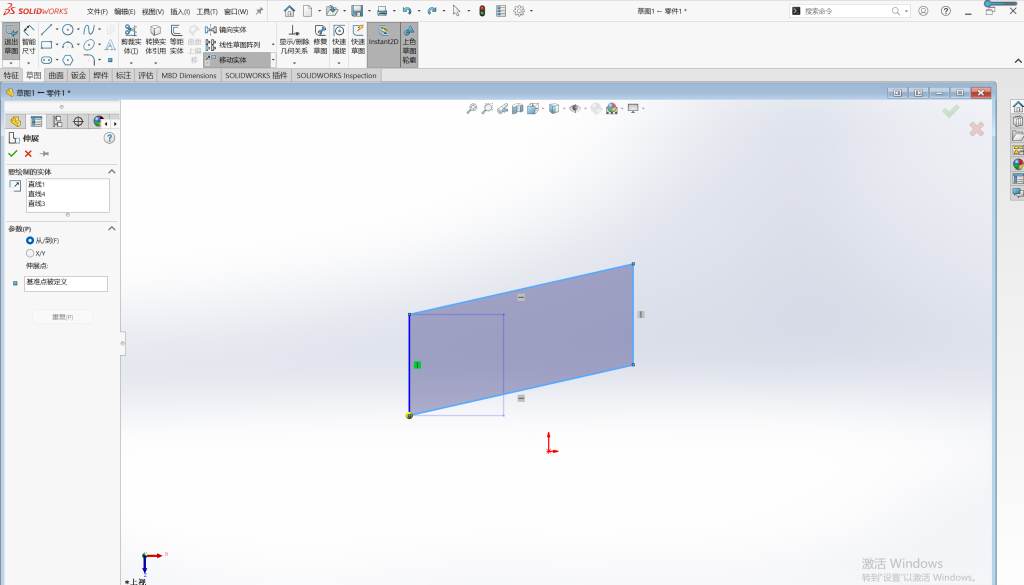The width and height of the screenshot is (1024, 585).
Task: Pick the Line sketch tool
Action: [46, 30]
